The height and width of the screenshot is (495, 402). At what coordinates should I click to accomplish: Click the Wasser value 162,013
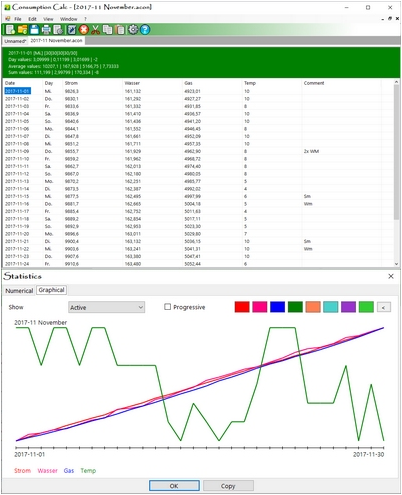[x=133, y=166]
